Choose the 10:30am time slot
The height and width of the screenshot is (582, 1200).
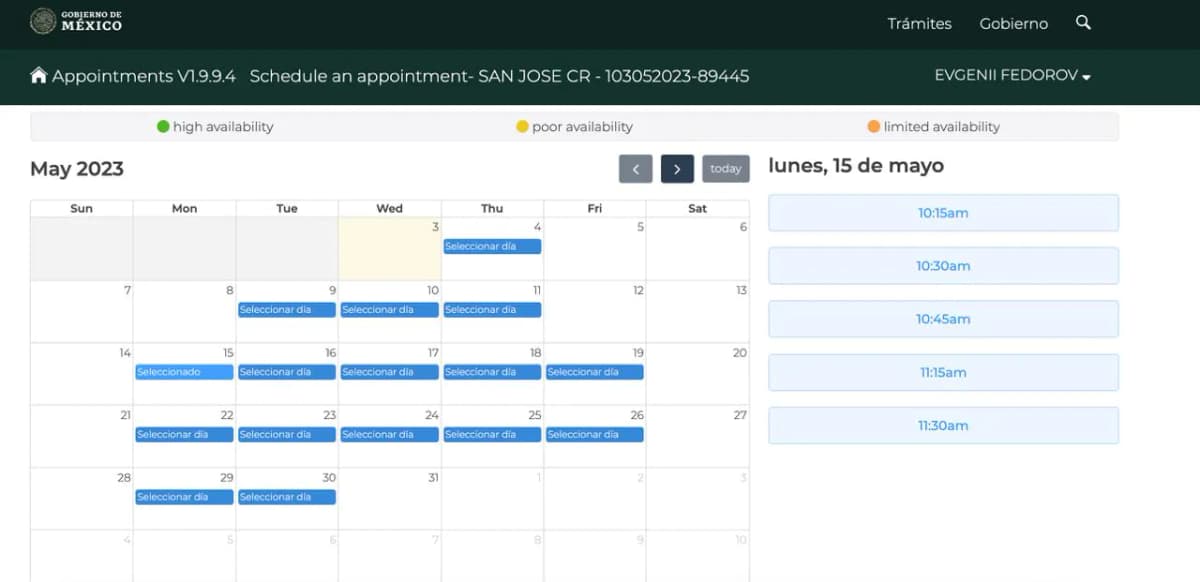point(943,266)
